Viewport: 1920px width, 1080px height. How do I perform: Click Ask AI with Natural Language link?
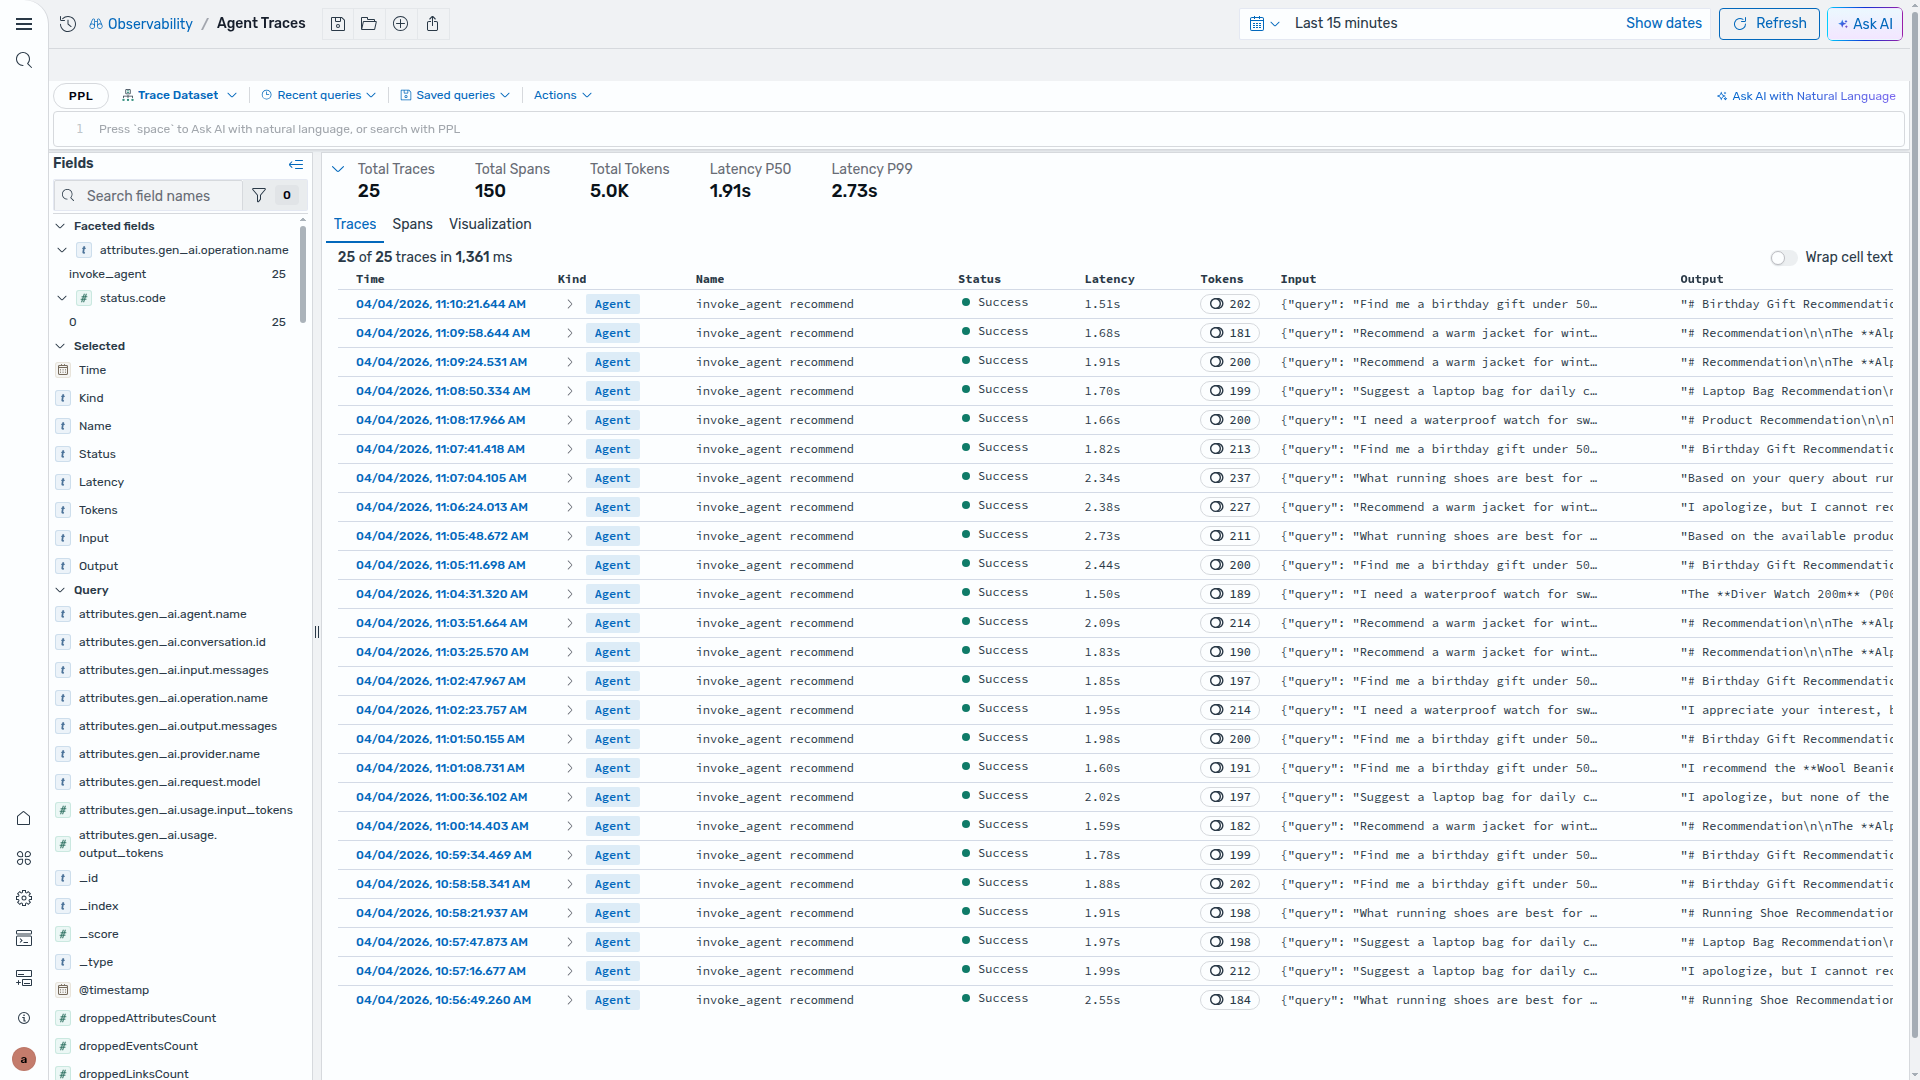click(x=1806, y=96)
